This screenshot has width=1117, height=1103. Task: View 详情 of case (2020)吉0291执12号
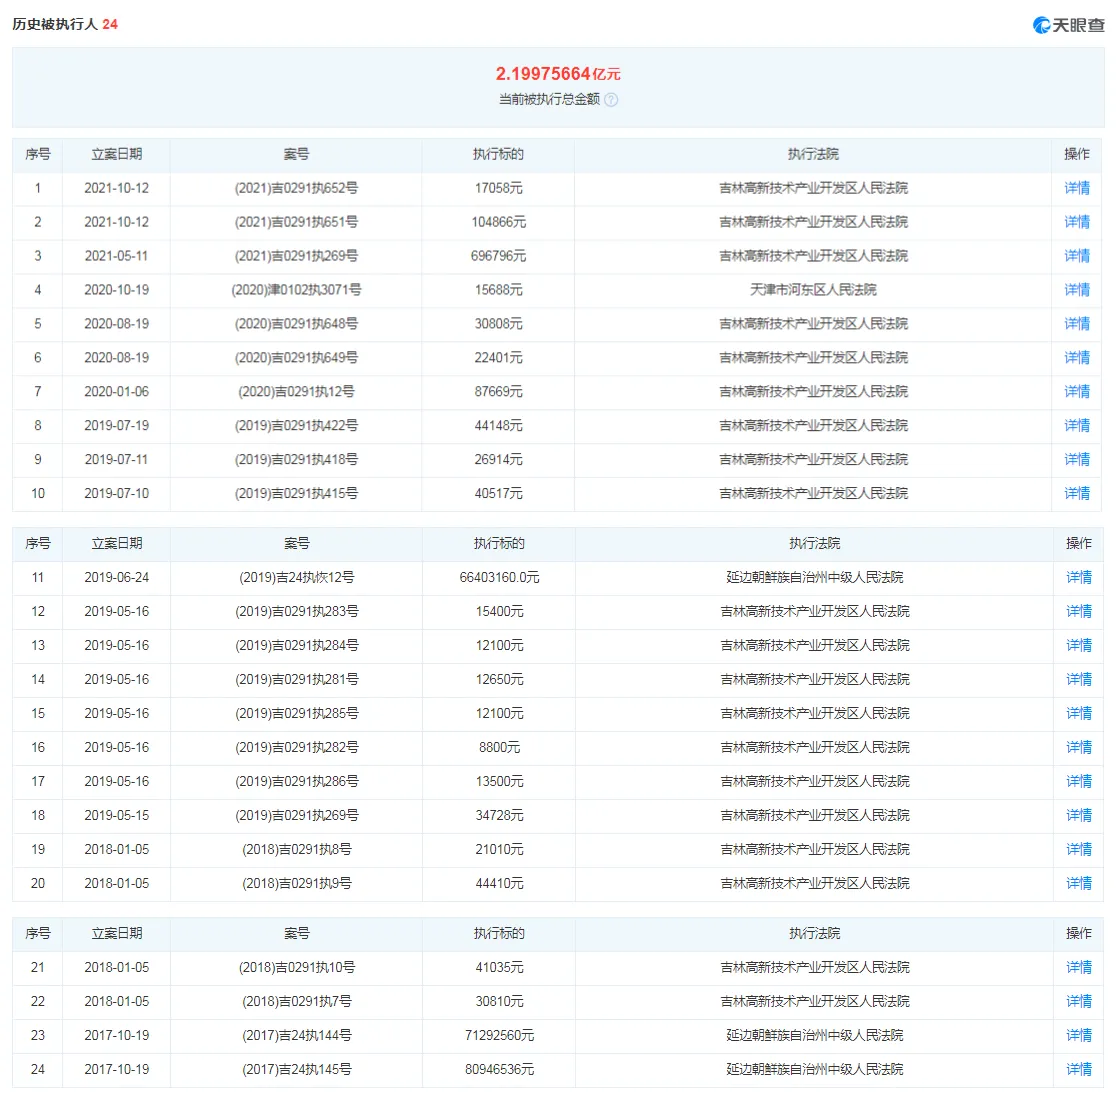click(x=1076, y=392)
